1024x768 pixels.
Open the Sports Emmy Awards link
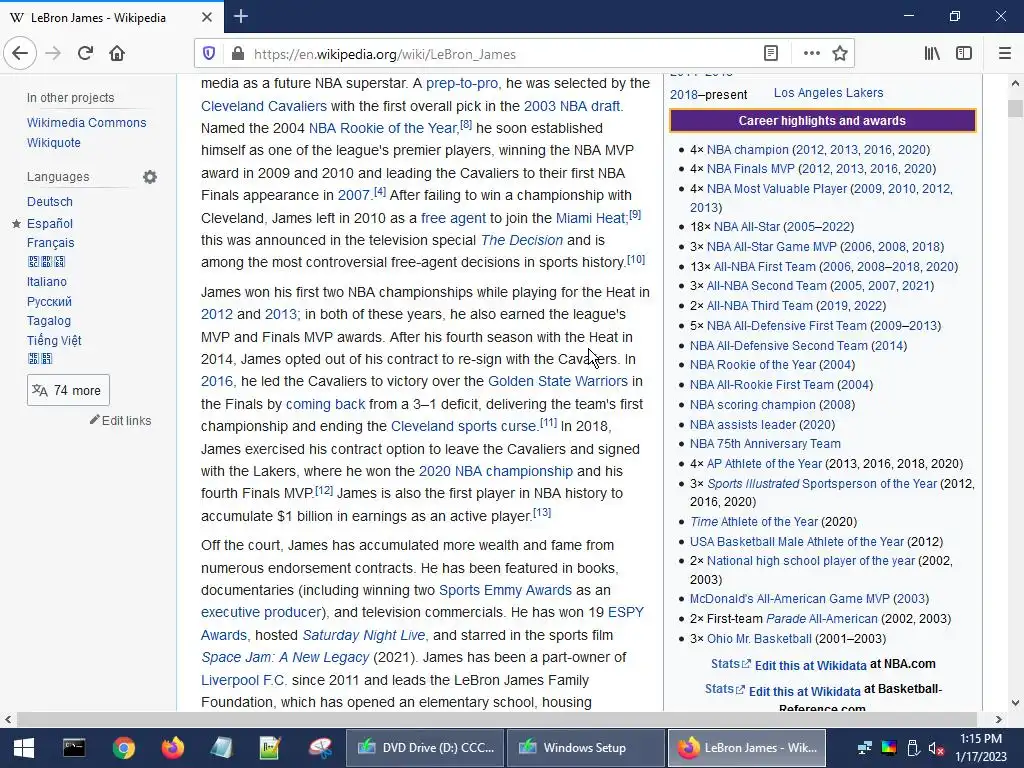coord(505,590)
